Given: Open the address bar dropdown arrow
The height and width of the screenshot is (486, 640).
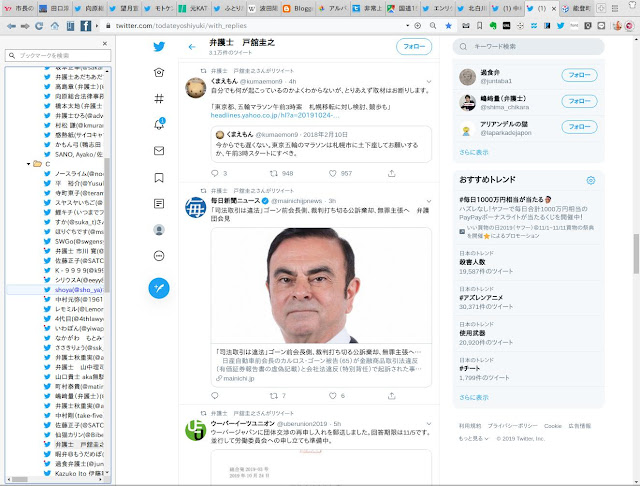Looking at the screenshot, I should pos(407,25).
